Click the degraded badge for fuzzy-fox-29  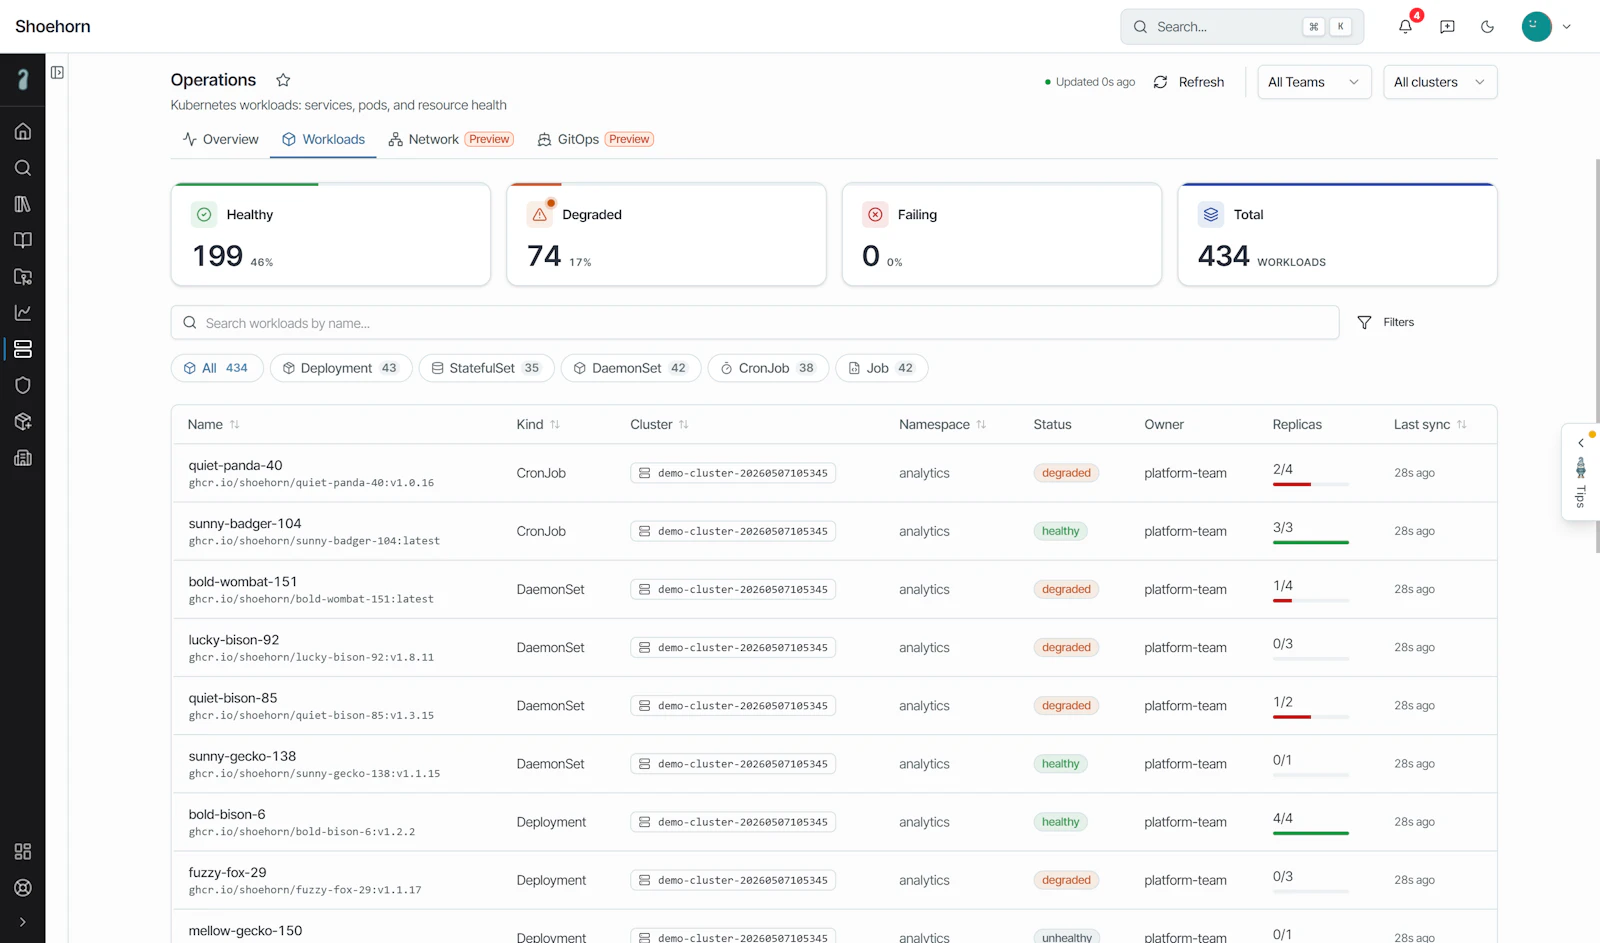tap(1066, 880)
